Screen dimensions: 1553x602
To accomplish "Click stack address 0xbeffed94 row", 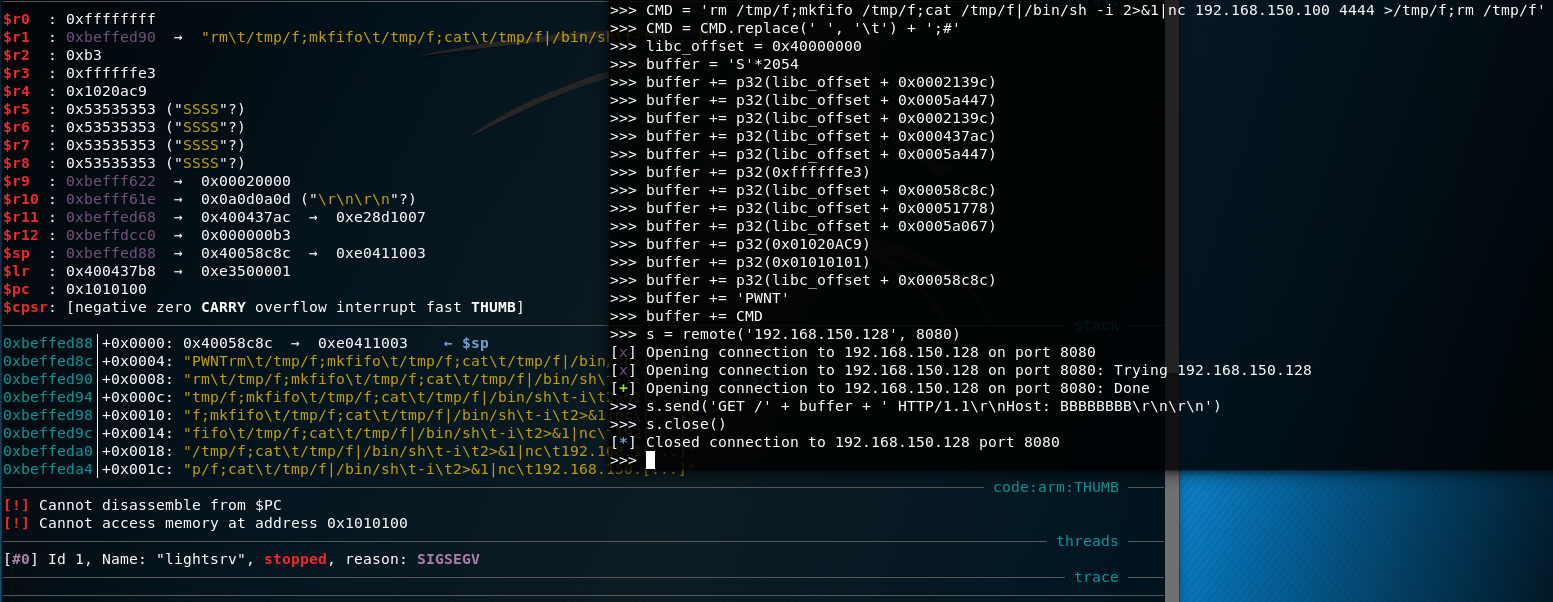I will 305,397.
